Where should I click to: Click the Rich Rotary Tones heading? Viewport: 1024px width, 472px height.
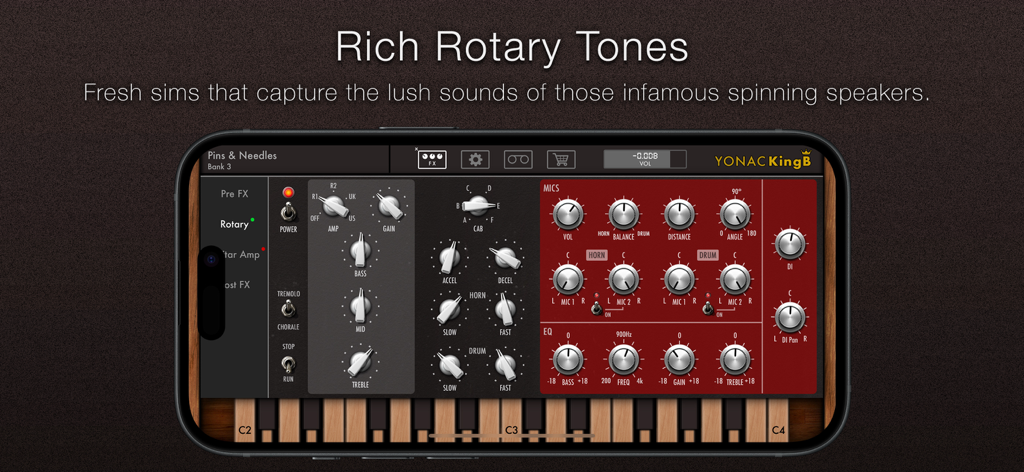[512, 46]
